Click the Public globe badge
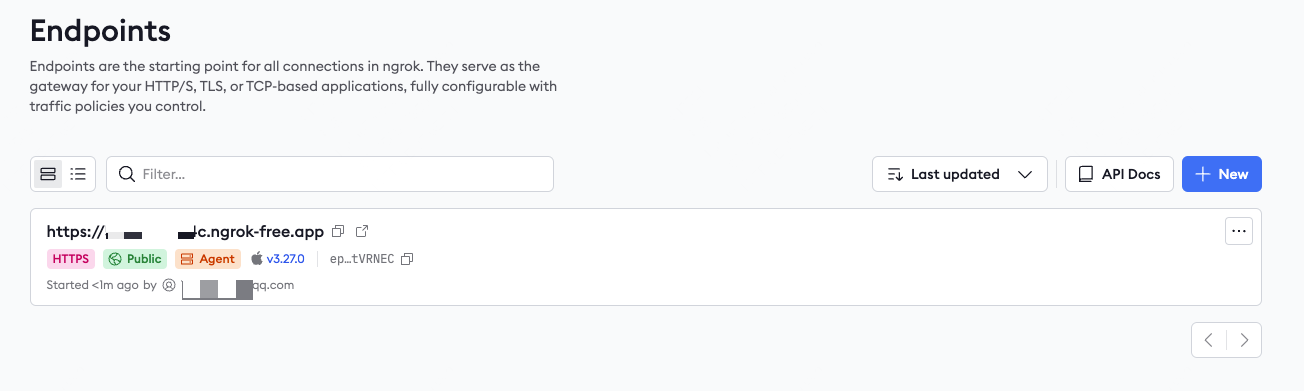Screen dimensions: 1304x391 135,259
